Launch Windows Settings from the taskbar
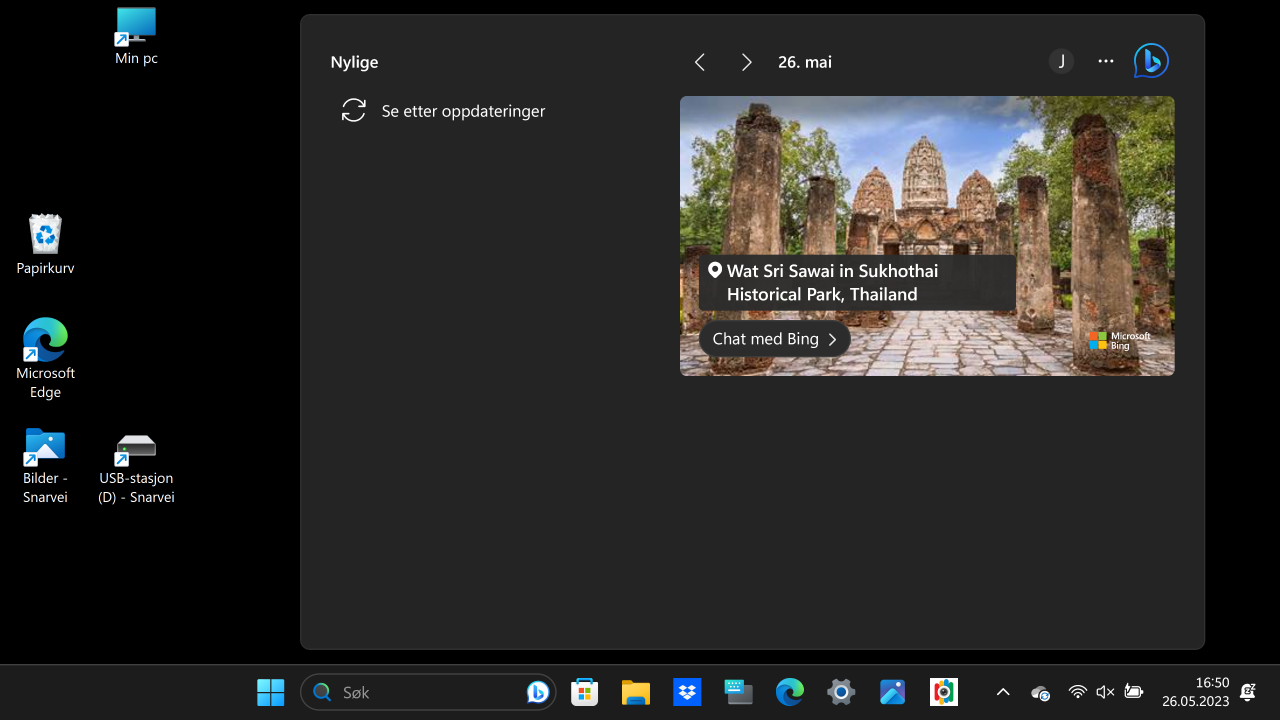The height and width of the screenshot is (720, 1280). coord(840,691)
